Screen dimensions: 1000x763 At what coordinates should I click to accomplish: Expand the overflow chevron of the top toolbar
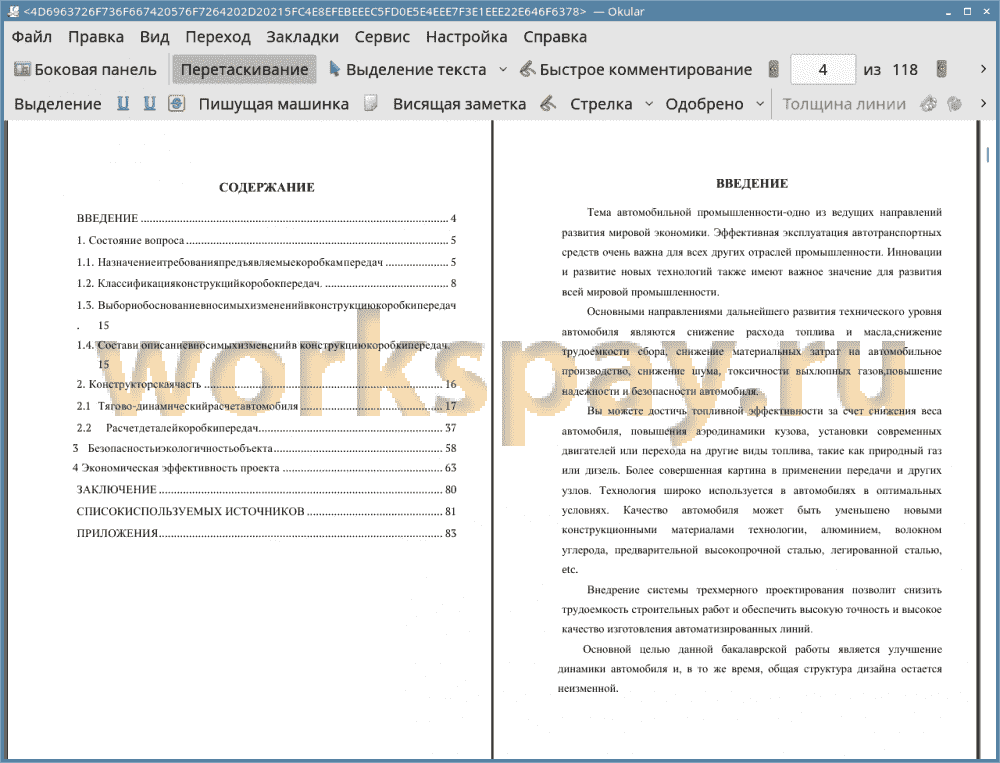point(983,69)
